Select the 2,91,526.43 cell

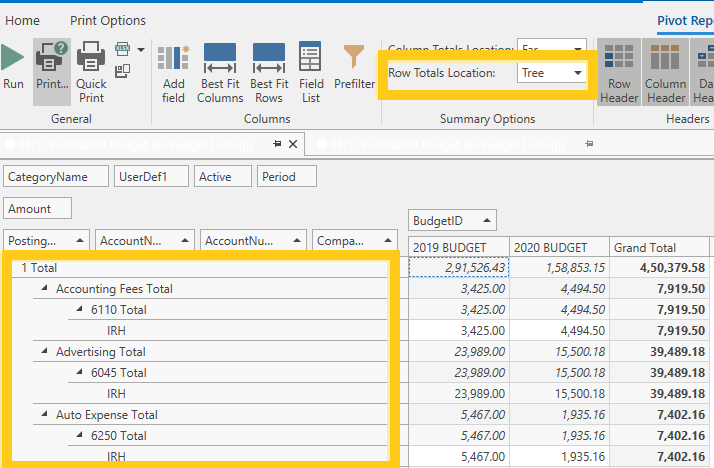click(459, 268)
